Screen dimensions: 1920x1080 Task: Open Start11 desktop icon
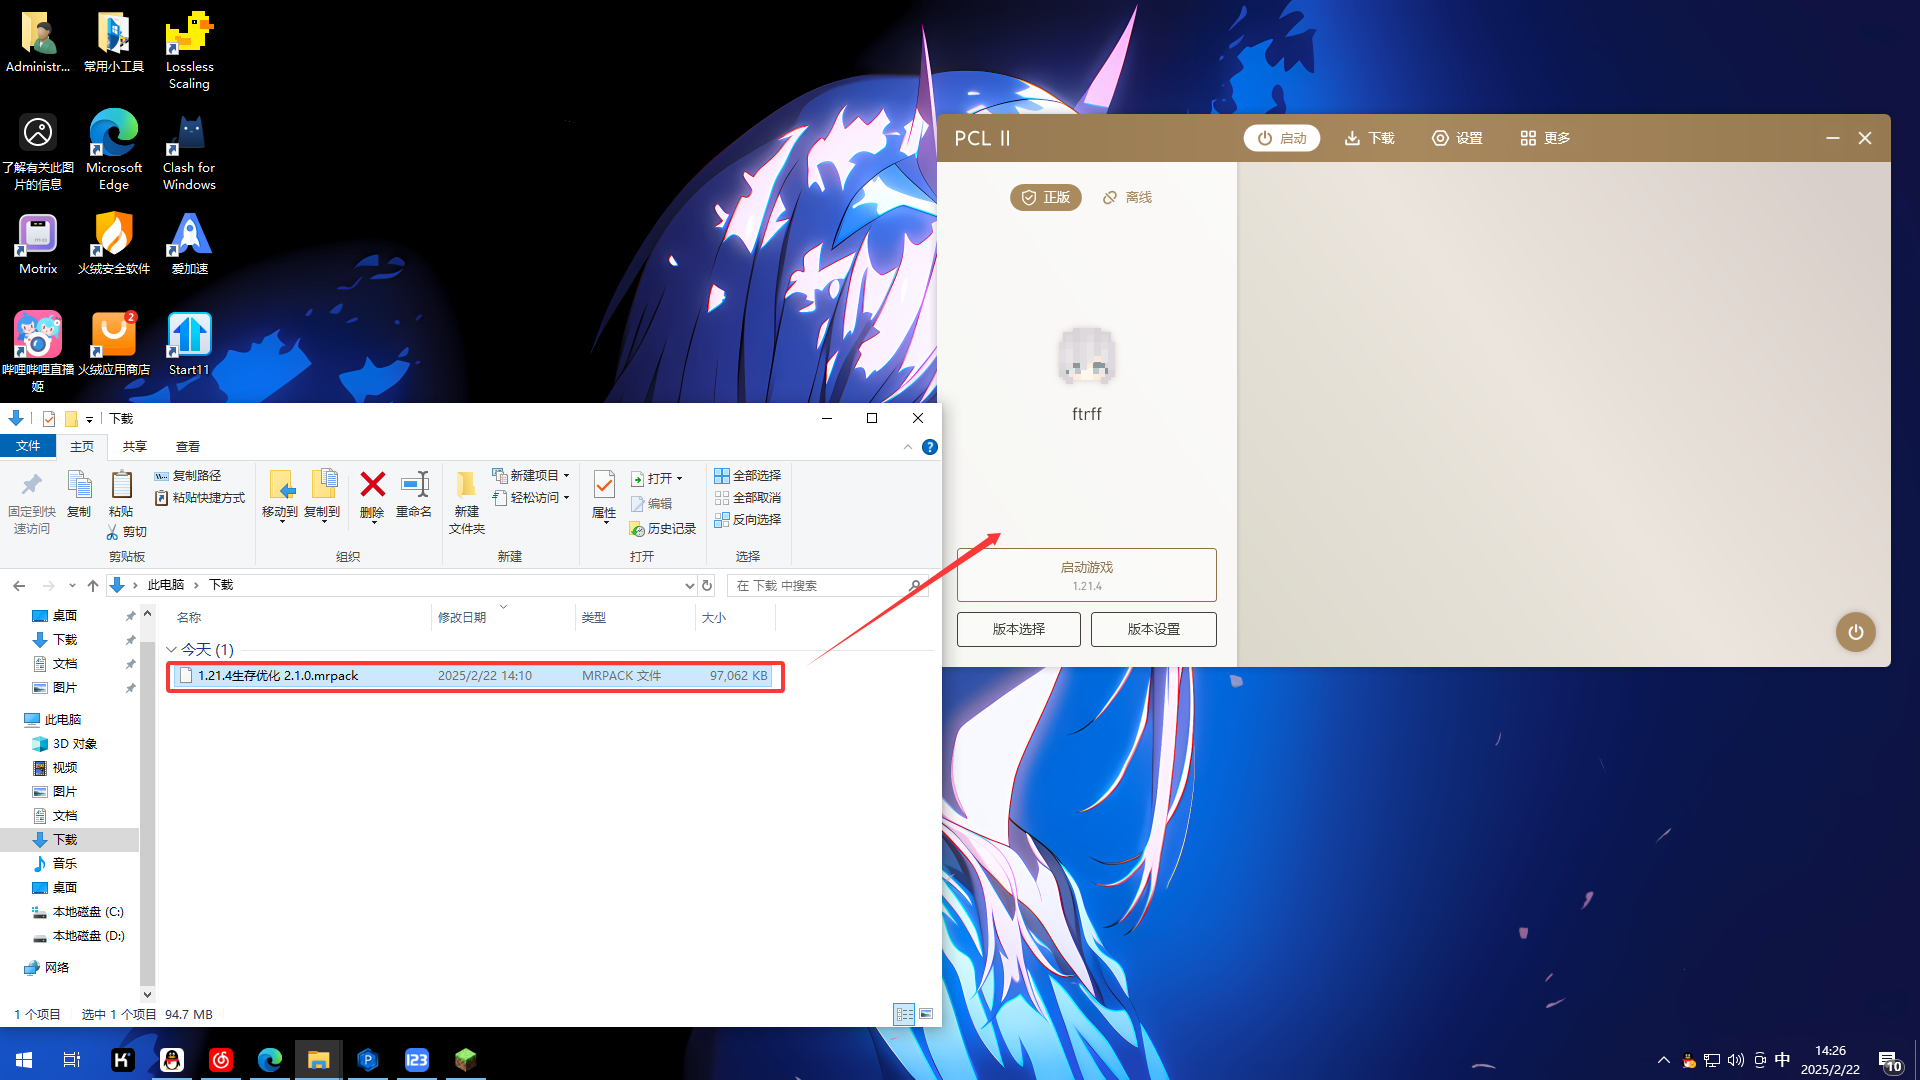point(189,344)
